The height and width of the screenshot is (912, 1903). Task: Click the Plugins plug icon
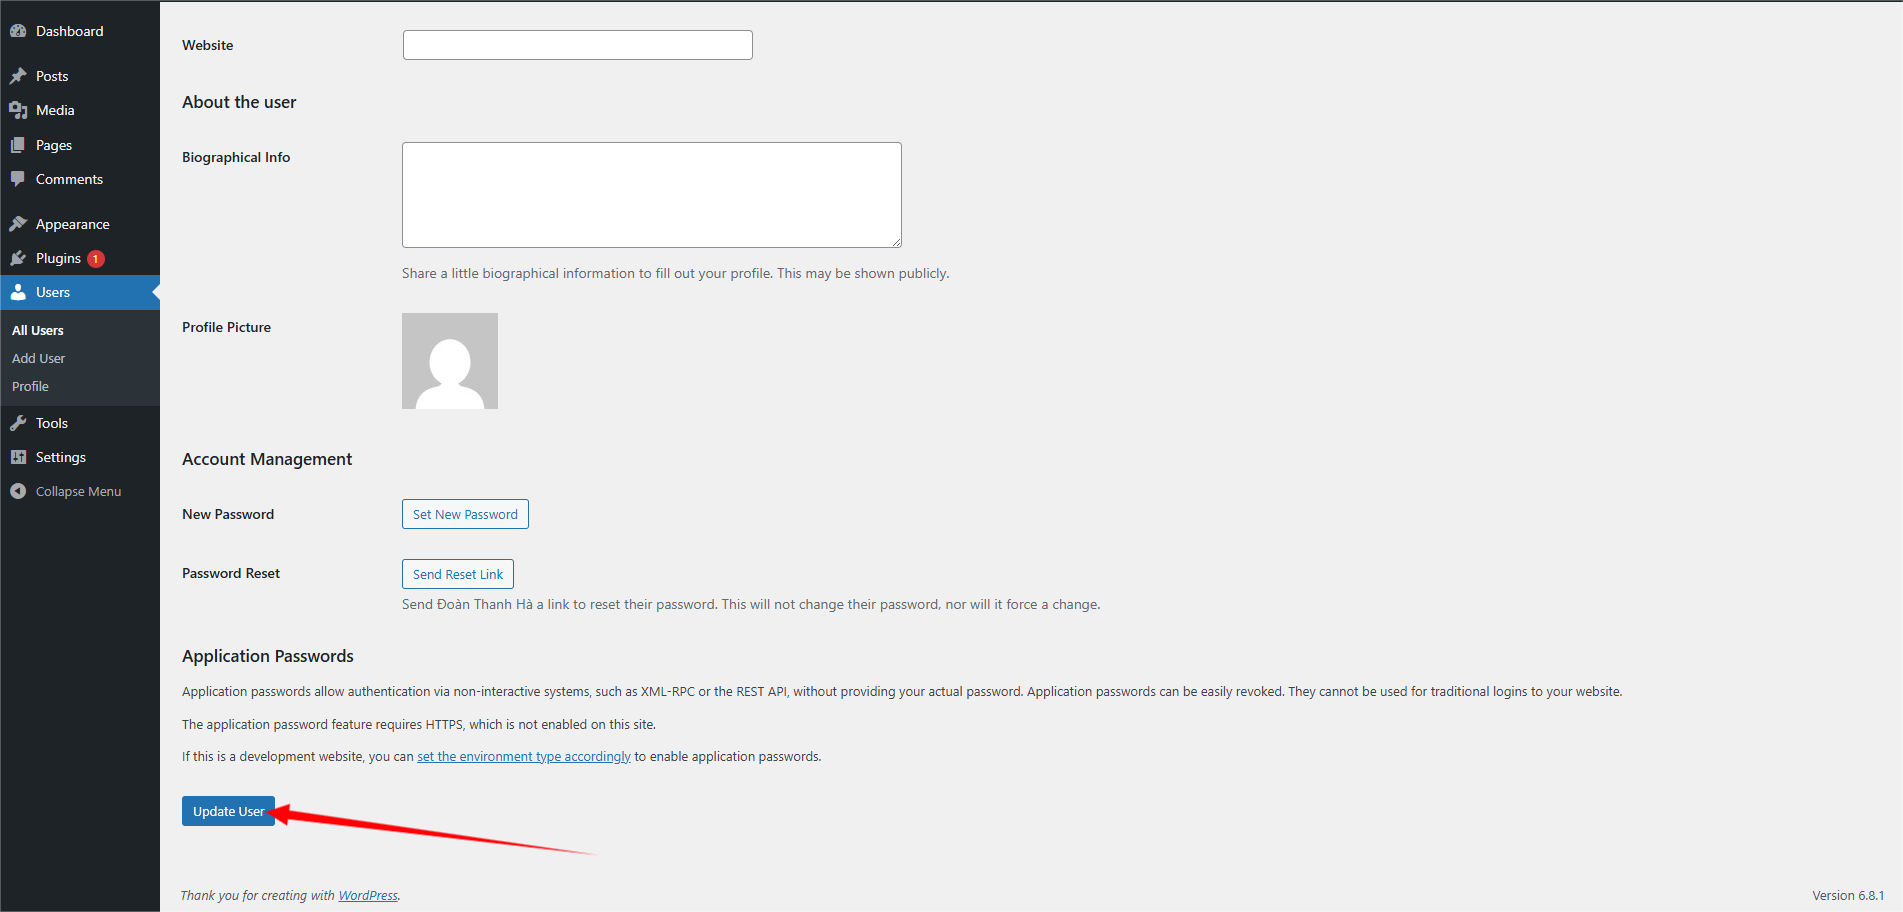[18, 258]
